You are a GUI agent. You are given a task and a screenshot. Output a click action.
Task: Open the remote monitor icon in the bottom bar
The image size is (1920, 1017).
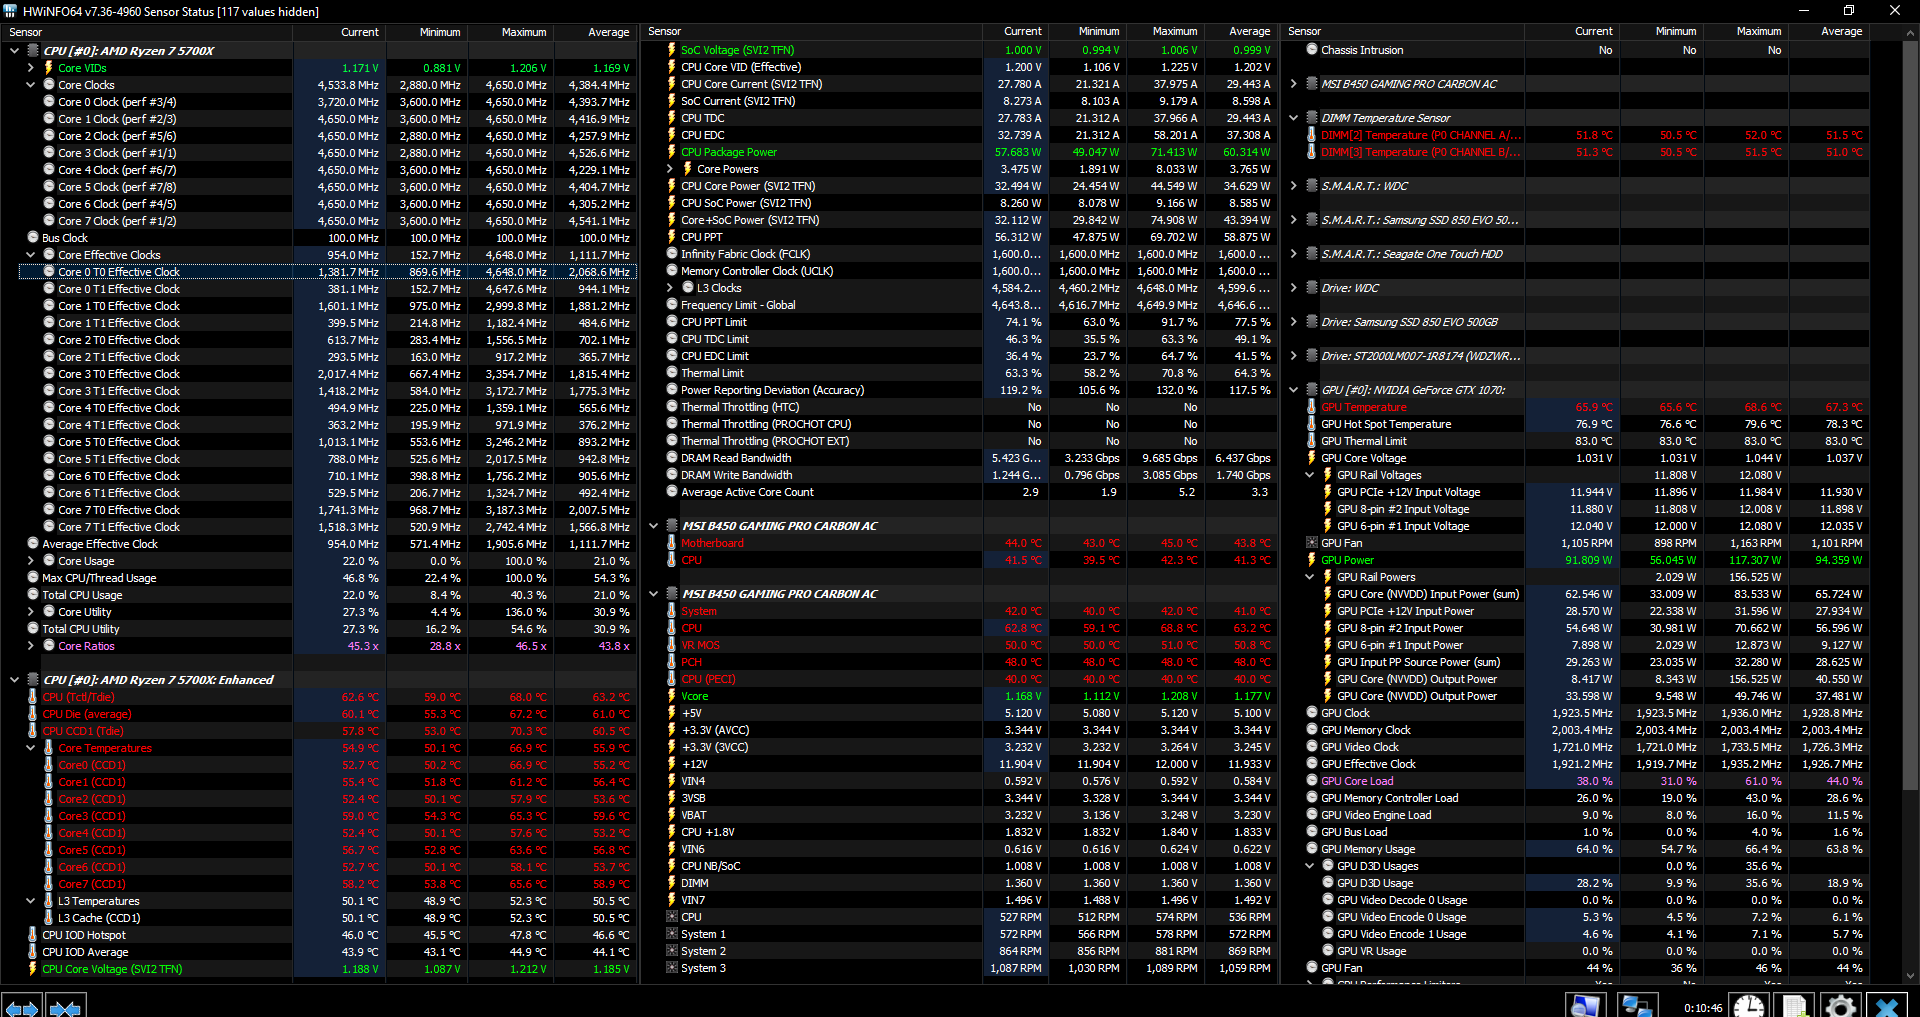[1586, 1006]
